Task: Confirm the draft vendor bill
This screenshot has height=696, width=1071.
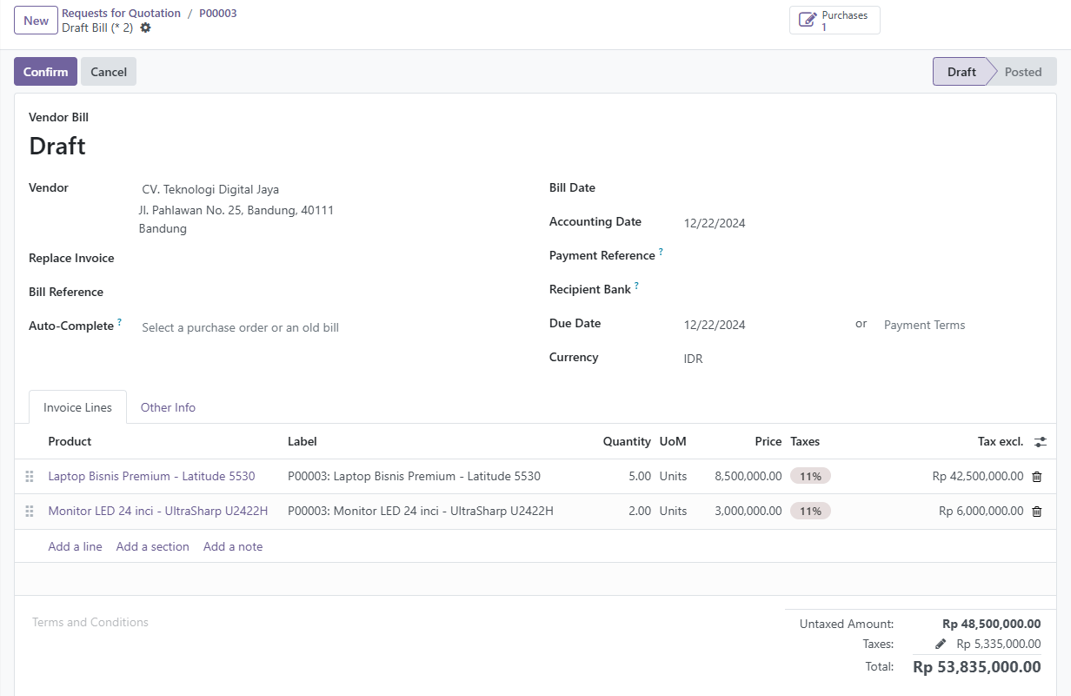Action: (x=45, y=72)
